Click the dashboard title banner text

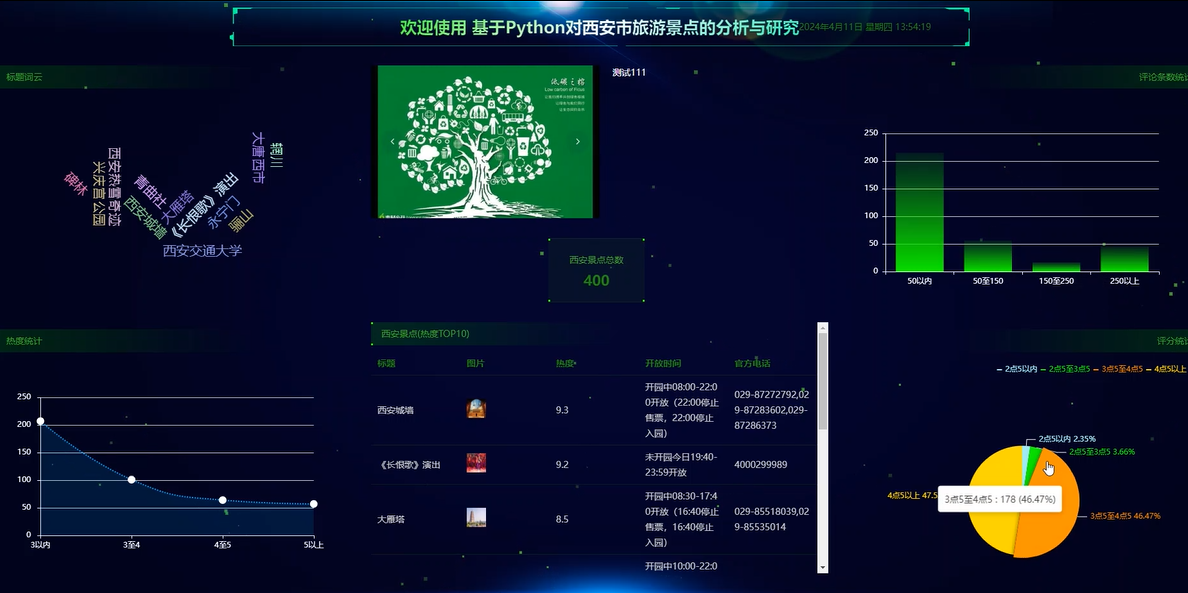(600, 28)
